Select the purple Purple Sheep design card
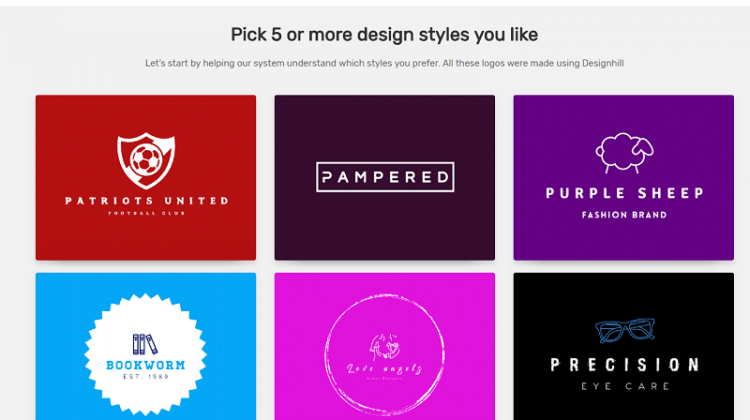750x420 pixels. pyautogui.click(x=624, y=177)
